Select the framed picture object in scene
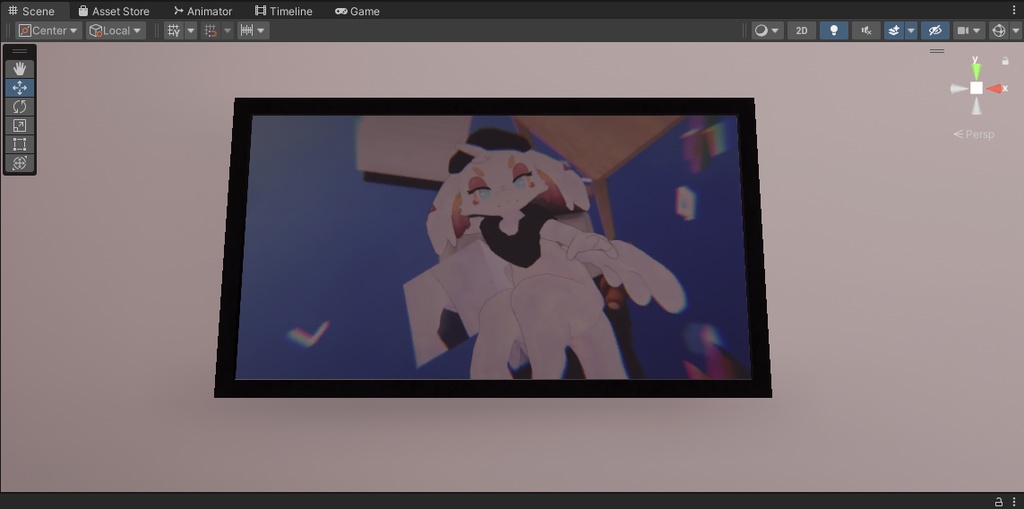This screenshot has height=509, width=1024. point(493,248)
